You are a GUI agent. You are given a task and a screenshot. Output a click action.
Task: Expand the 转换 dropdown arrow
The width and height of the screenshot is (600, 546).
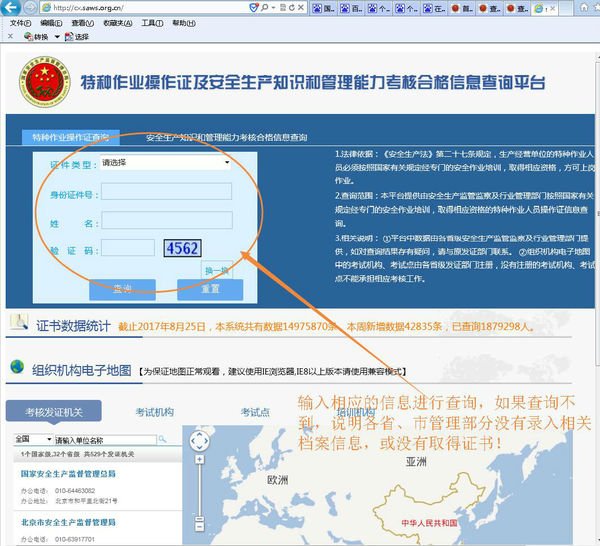pyautogui.click(x=57, y=37)
